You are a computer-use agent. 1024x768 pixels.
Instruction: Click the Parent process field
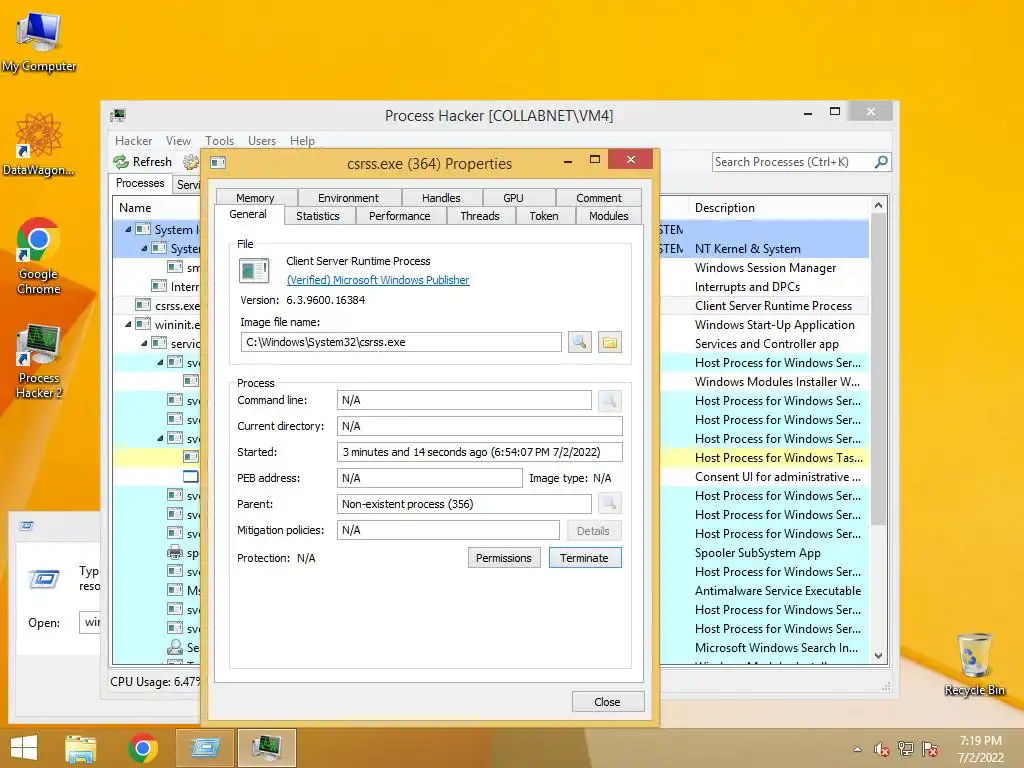(464, 504)
